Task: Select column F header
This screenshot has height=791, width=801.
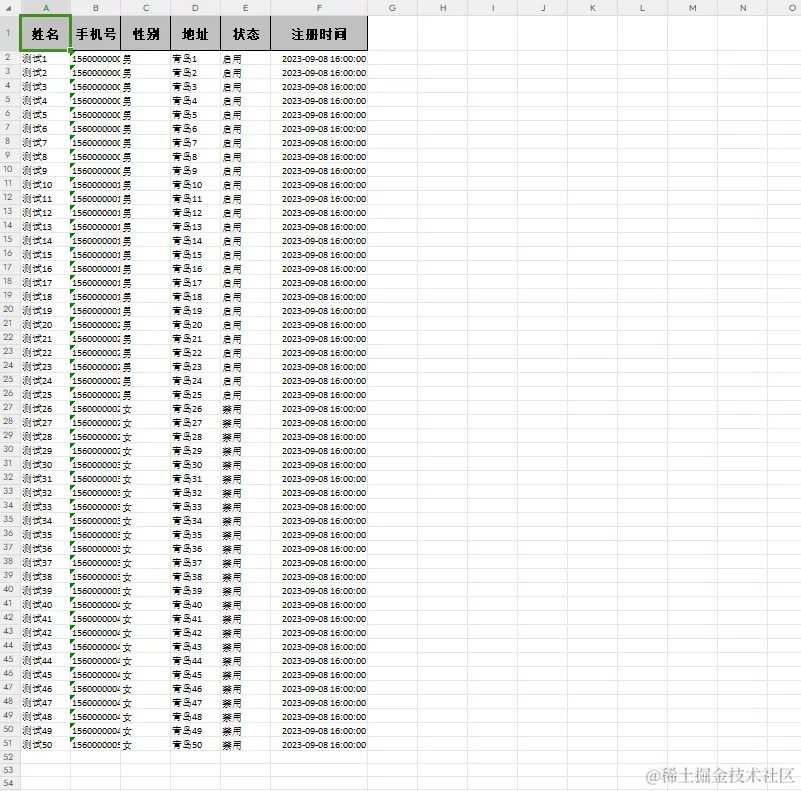Action: [318, 8]
